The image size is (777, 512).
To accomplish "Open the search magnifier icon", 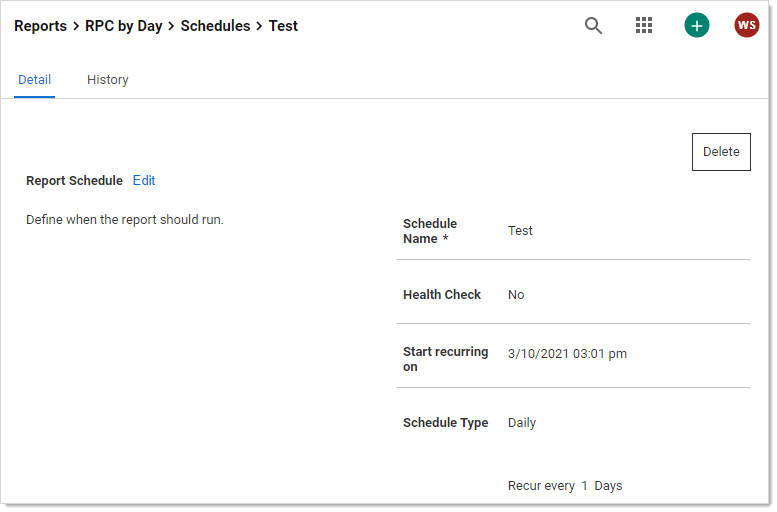I will pyautogui.click(x=593, y=26).
